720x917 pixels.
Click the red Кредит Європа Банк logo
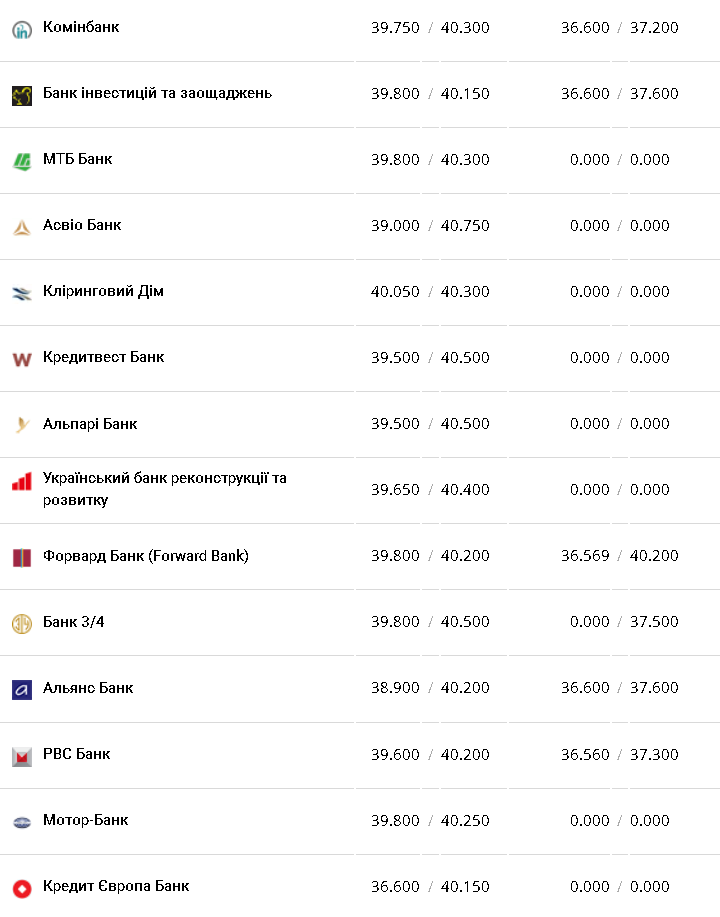coord(22,888)
